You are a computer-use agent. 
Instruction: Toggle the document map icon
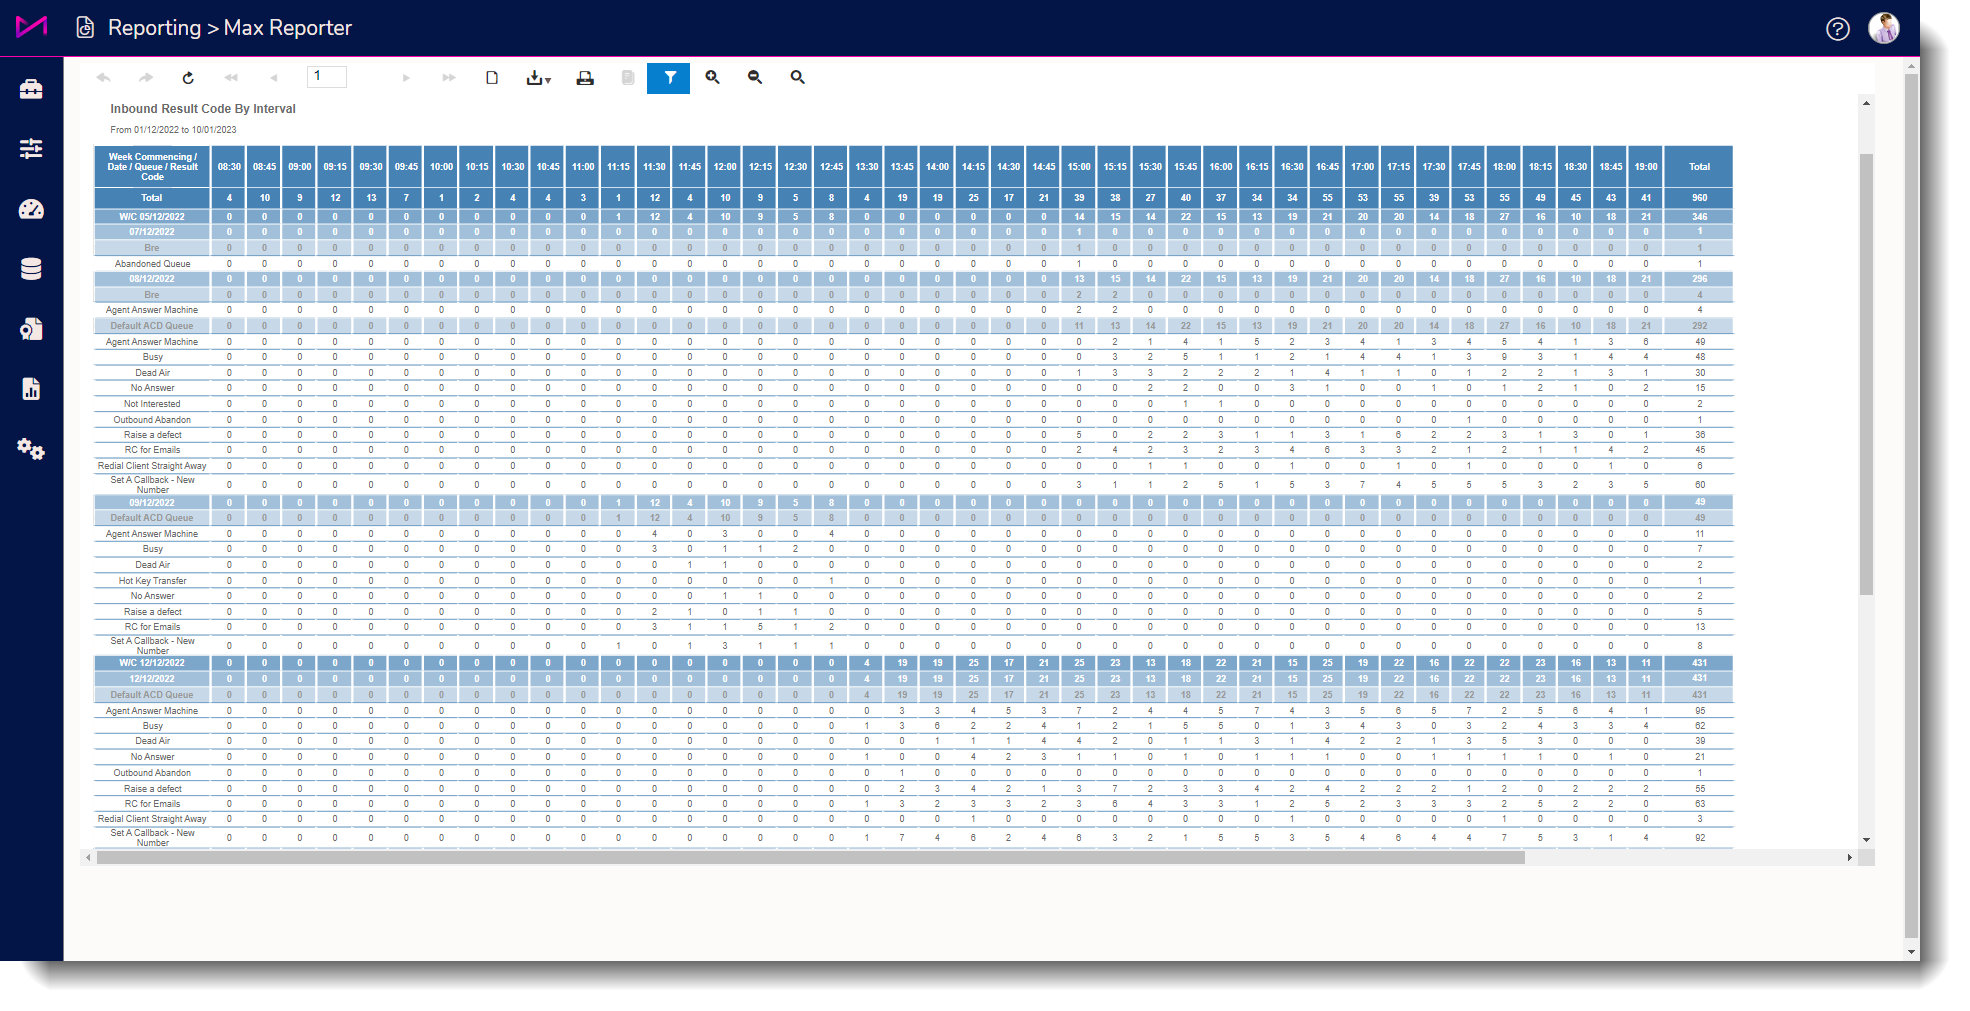(628, 78)
